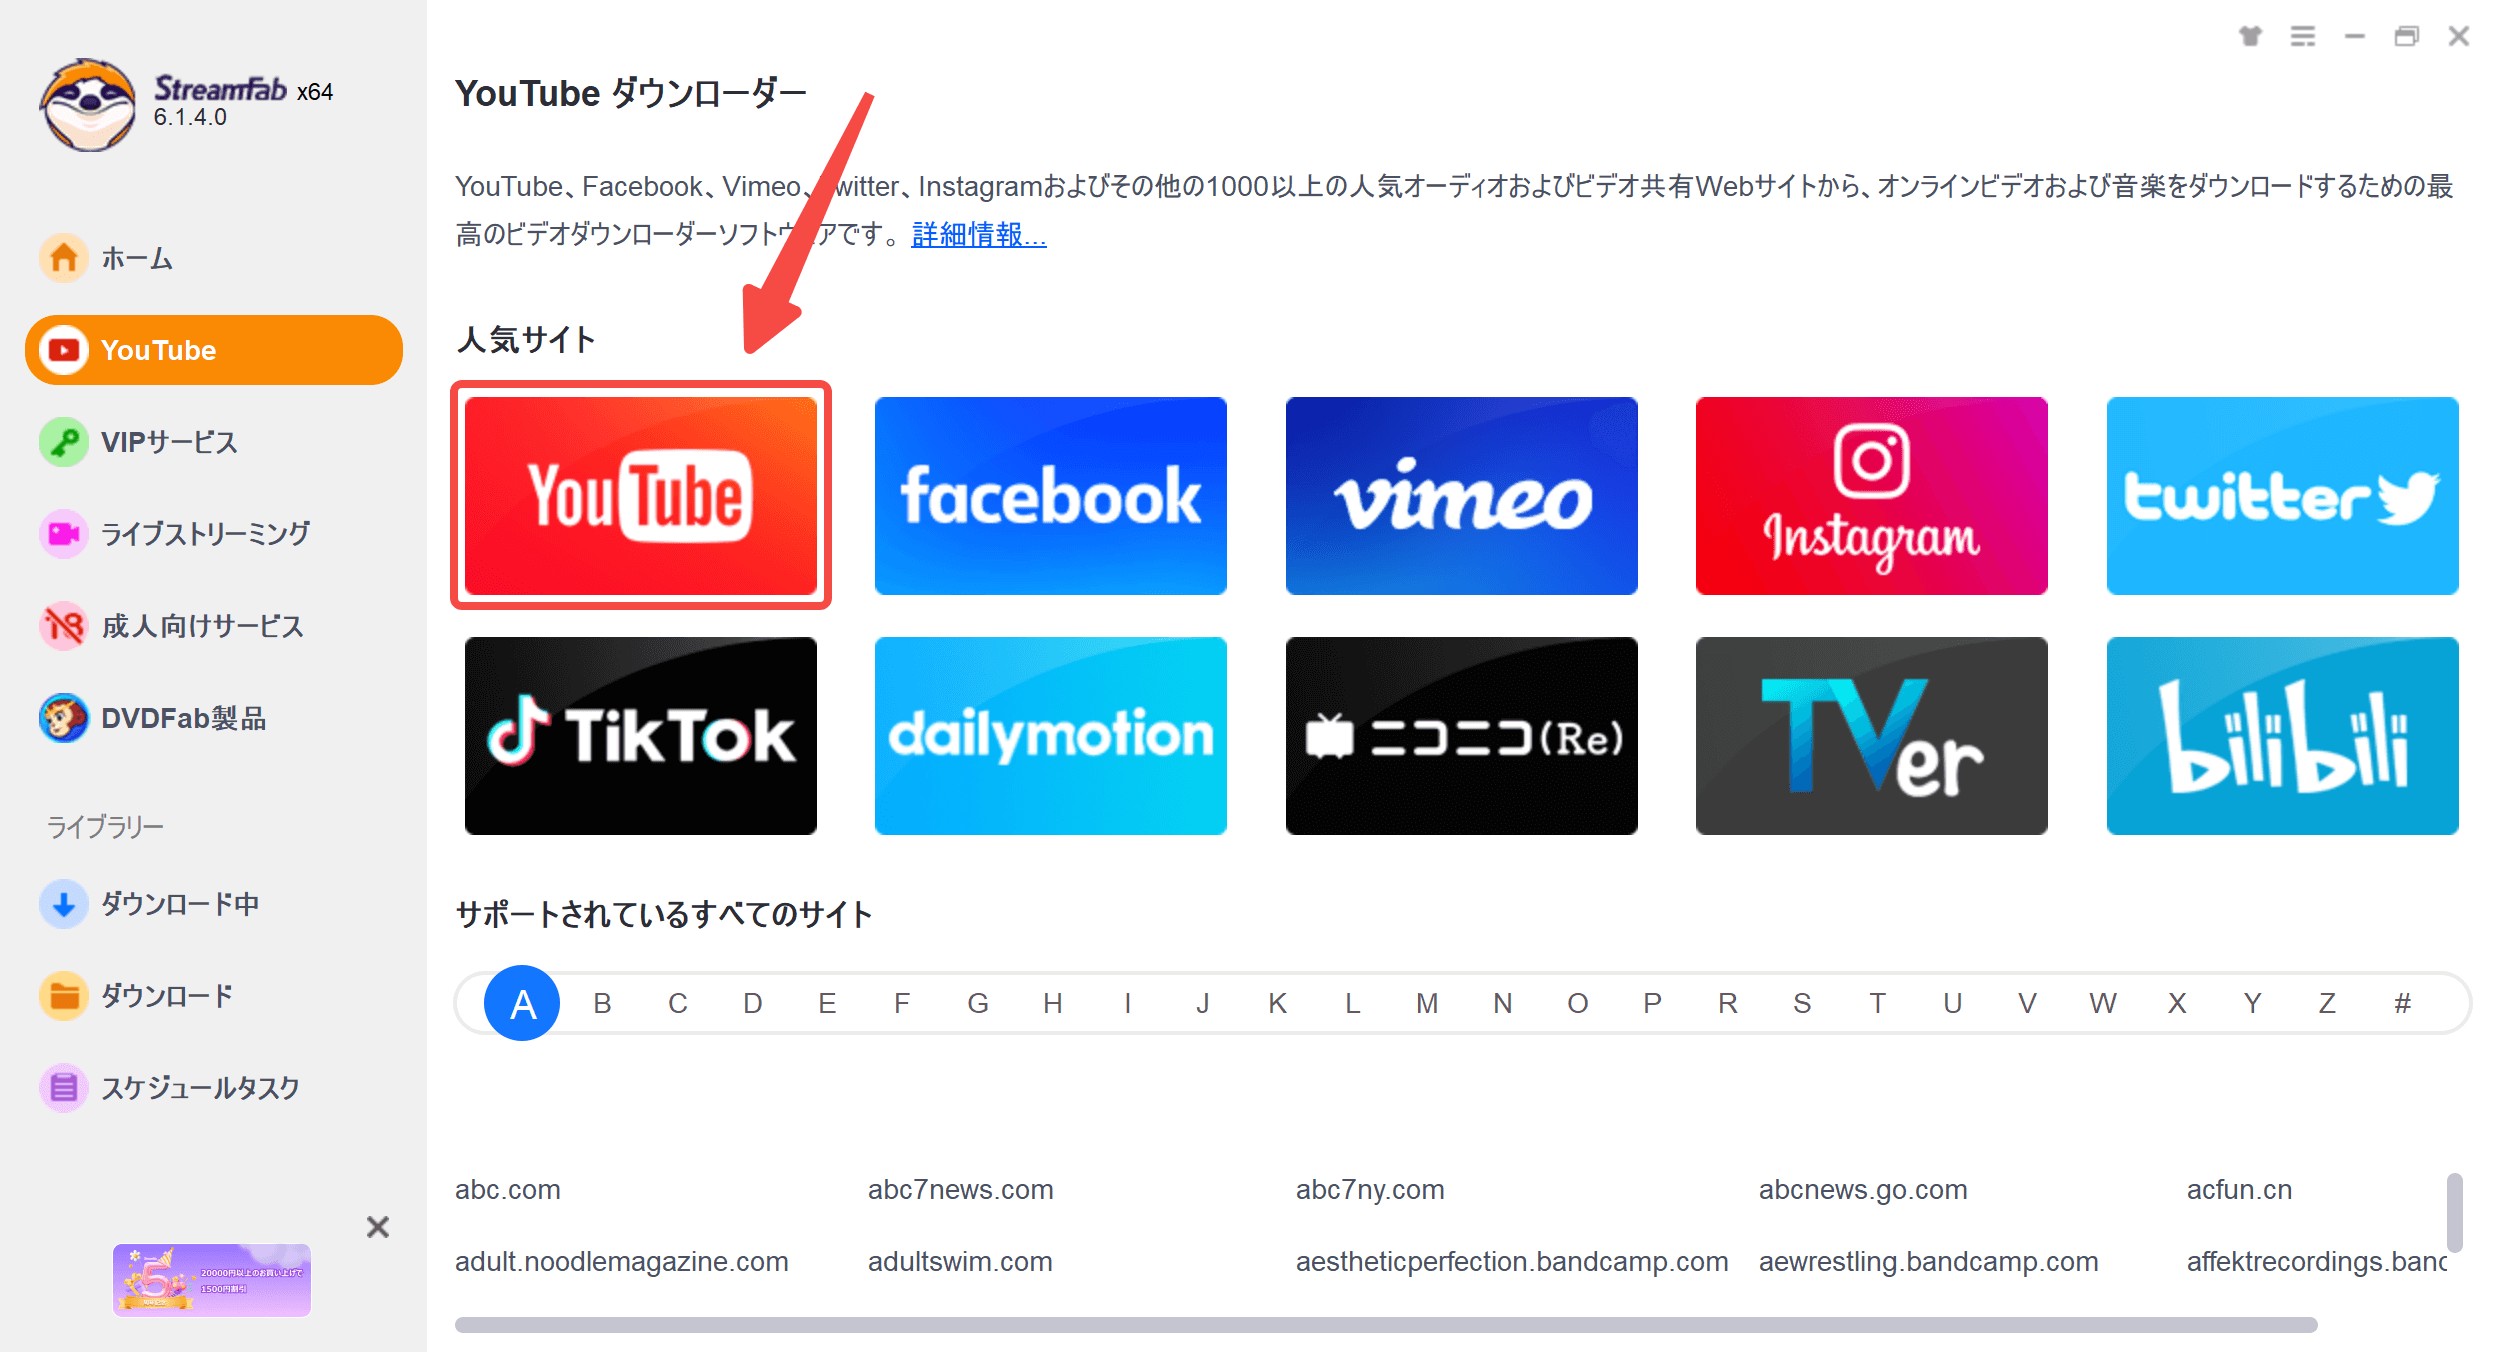Open adultswim.com from the site list

960,1262
